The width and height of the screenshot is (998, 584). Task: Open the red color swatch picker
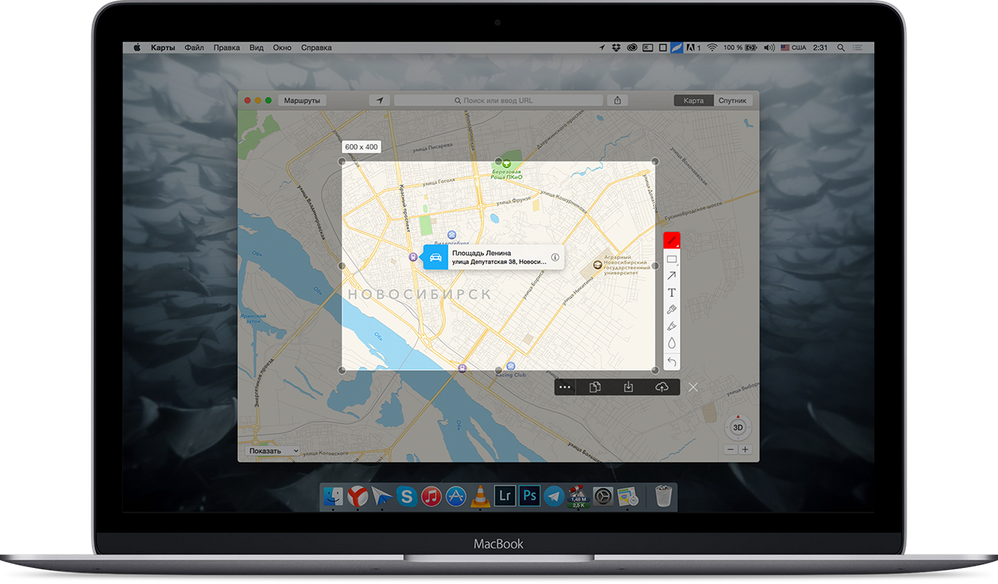click(672, 240)
